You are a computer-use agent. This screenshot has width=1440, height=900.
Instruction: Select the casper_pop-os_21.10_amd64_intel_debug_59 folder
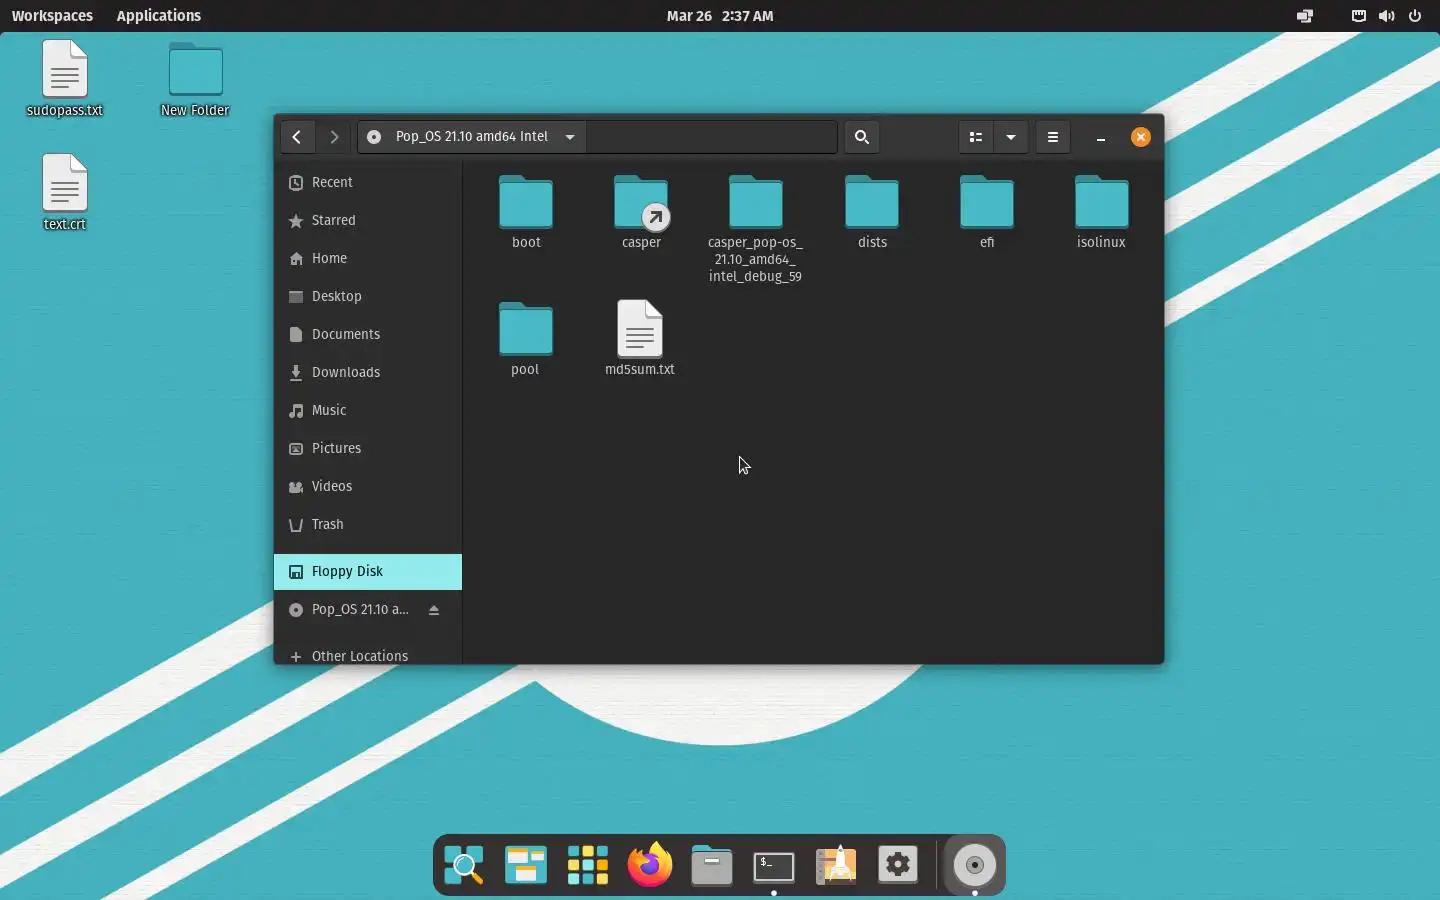coord(756,229)
